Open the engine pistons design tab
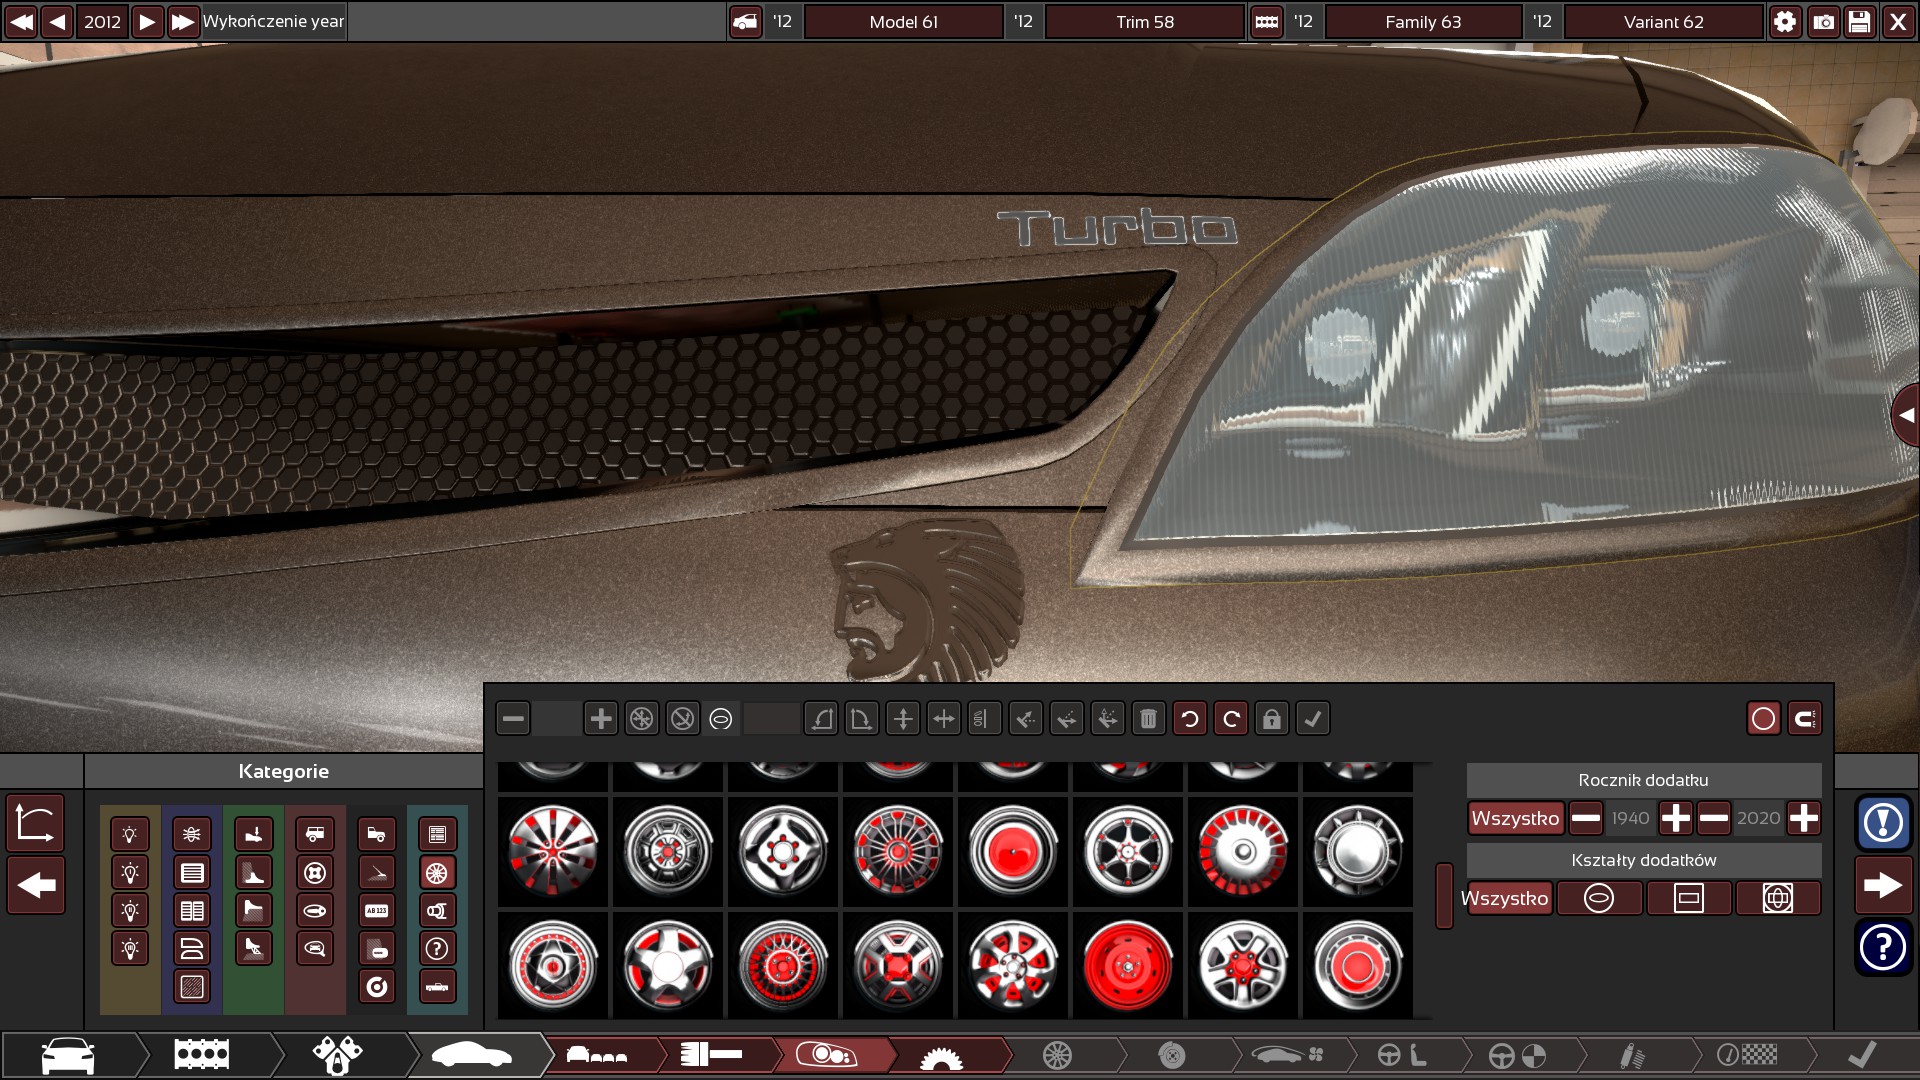 [337, 1055]
